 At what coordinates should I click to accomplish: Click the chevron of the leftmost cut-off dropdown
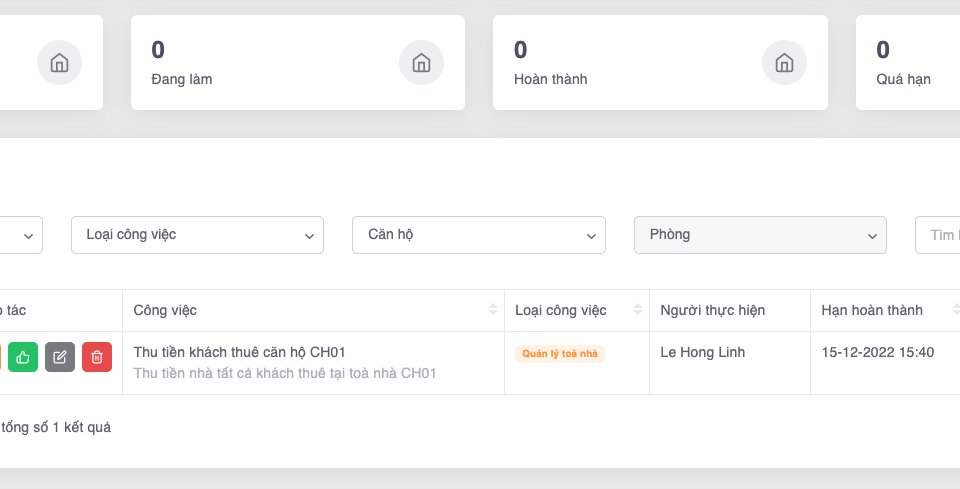pyautogui.click(x=28, y=235)
